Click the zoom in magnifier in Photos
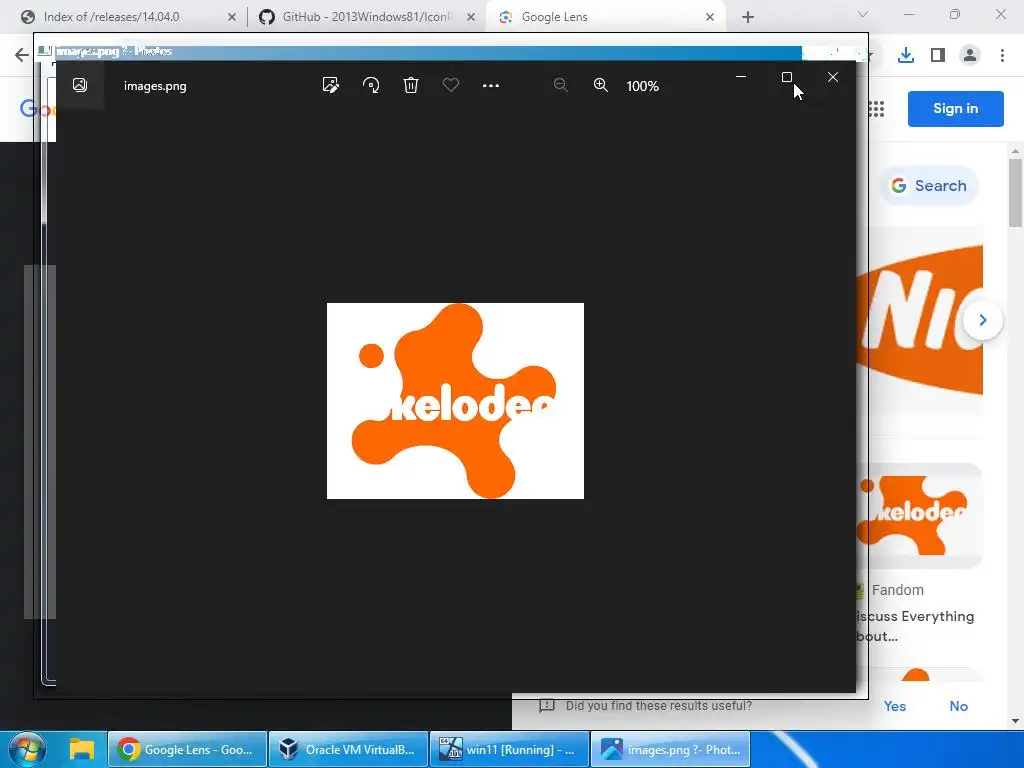This screenshot has height=768, width=1024. pos(601,85)
